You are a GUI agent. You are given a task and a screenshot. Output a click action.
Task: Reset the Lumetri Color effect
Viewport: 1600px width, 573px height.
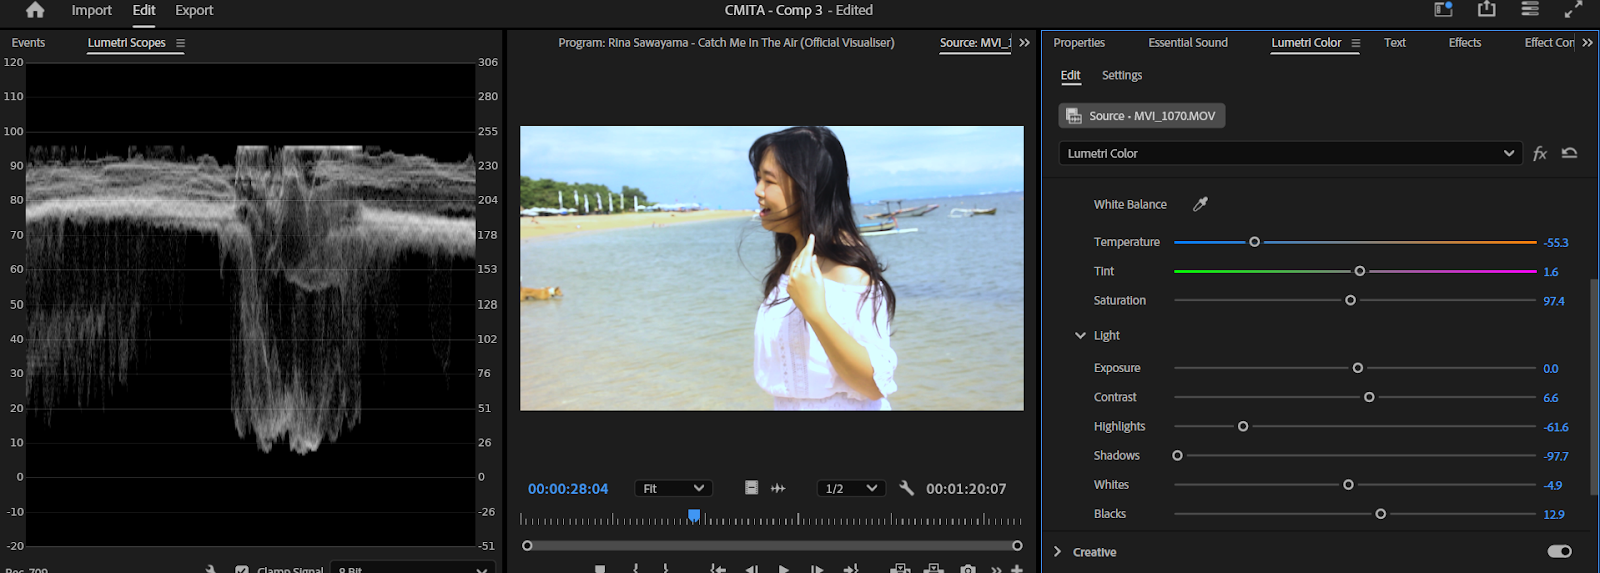[1569, 153]
